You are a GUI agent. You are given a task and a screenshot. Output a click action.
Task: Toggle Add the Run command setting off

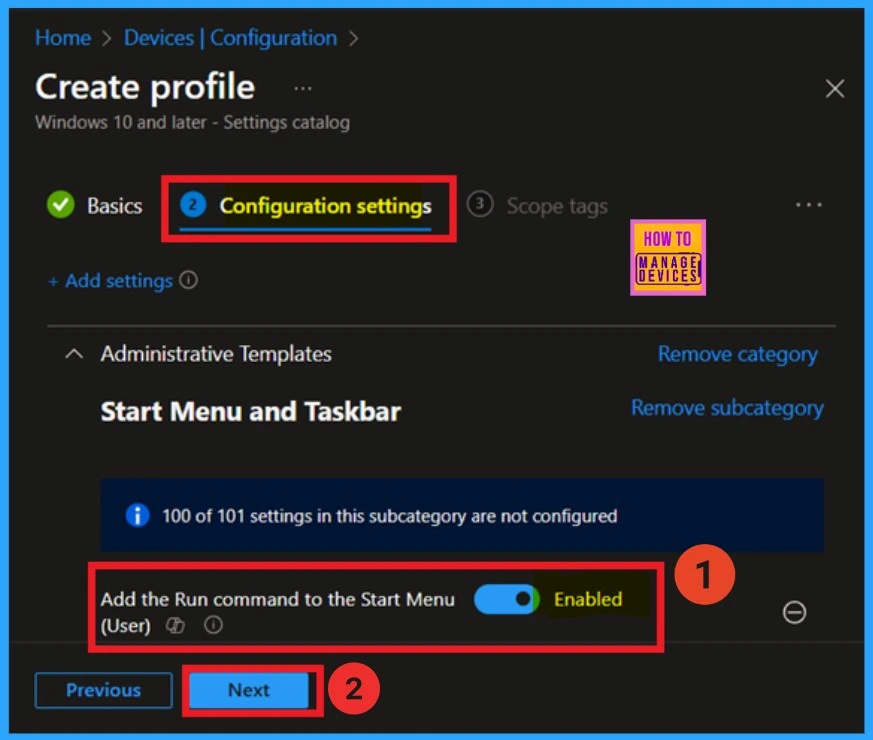pyautogui.click(x=506, y=599)
